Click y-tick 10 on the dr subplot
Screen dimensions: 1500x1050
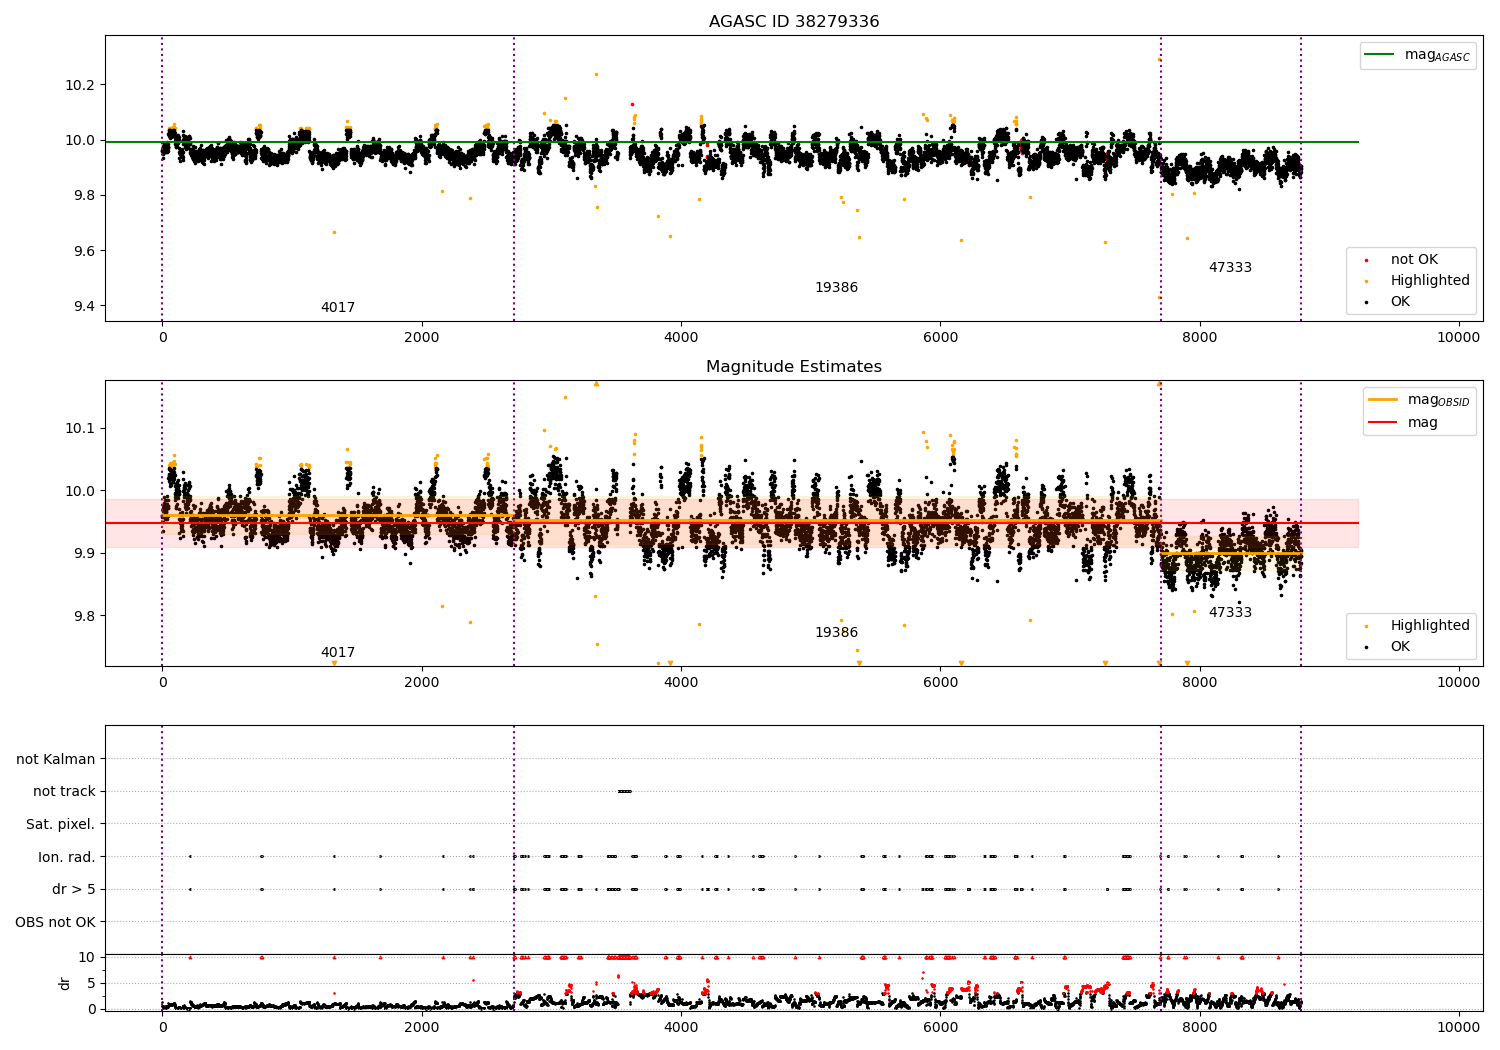point(88,957)
